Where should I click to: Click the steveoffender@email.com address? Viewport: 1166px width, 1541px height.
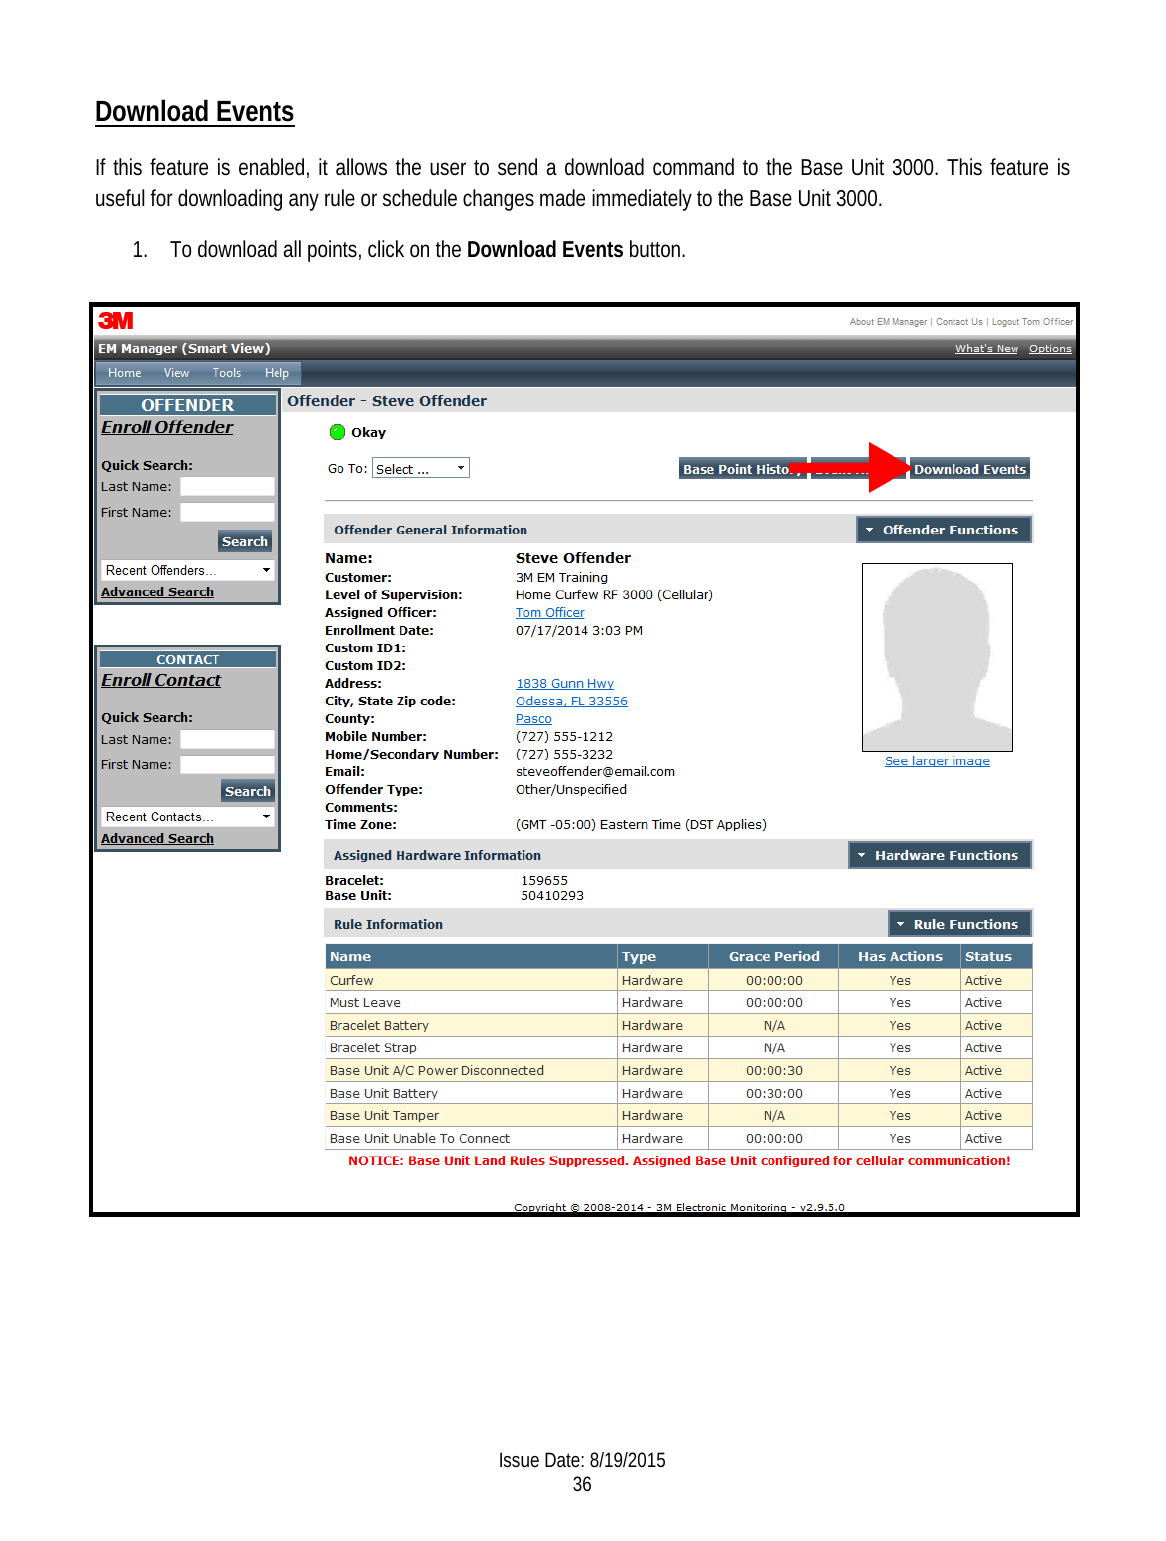pos(595,772)
